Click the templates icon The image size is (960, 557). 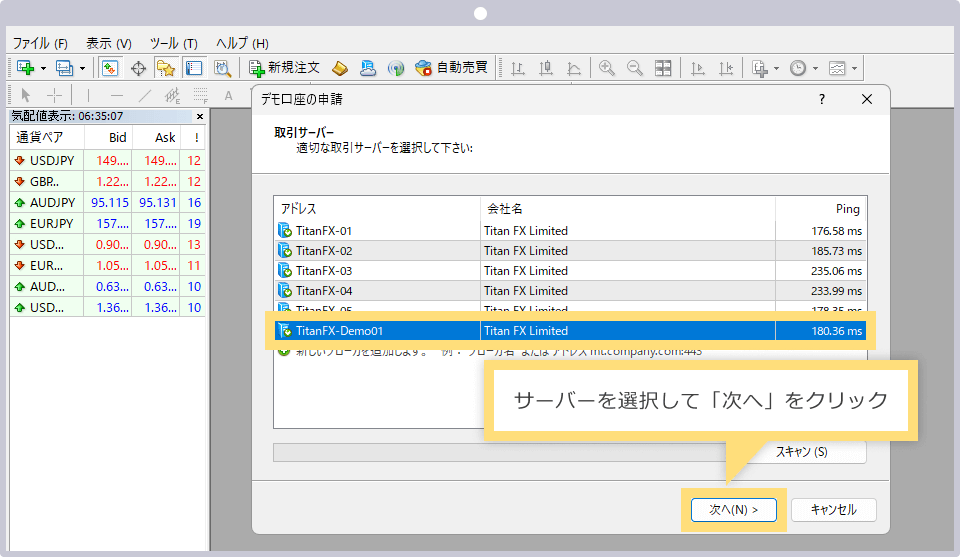(837, 68)
